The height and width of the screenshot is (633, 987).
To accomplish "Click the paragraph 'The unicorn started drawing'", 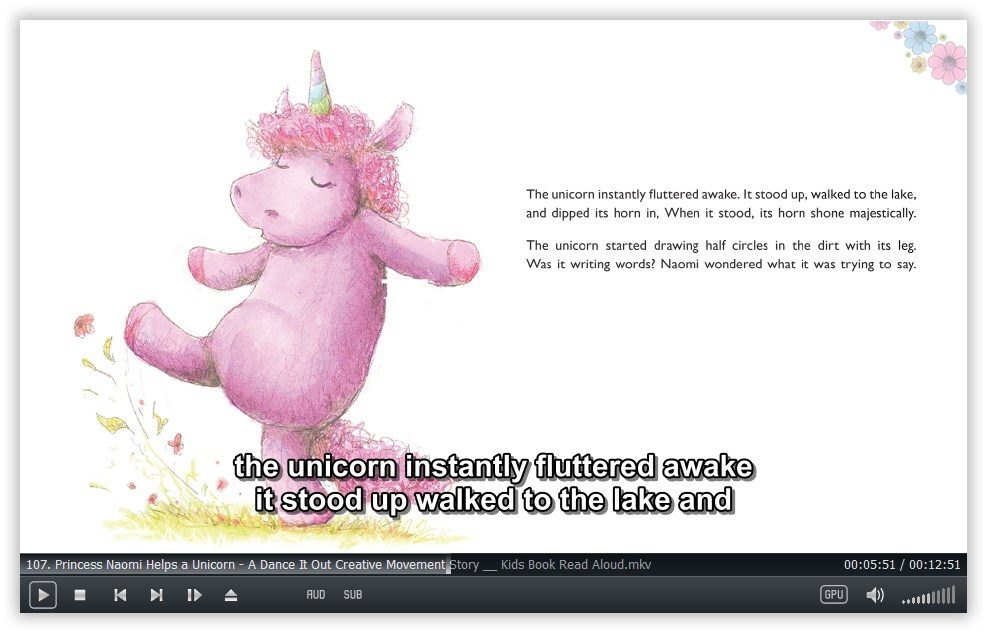I will (721, 254).
